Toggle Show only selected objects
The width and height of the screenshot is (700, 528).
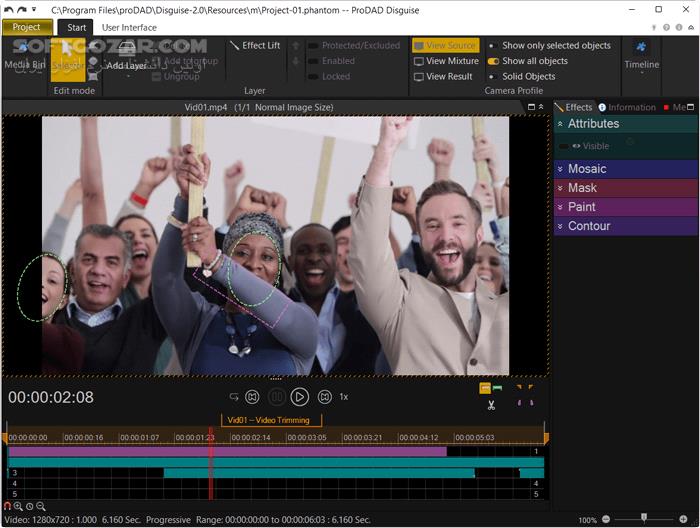coord(549,46)
